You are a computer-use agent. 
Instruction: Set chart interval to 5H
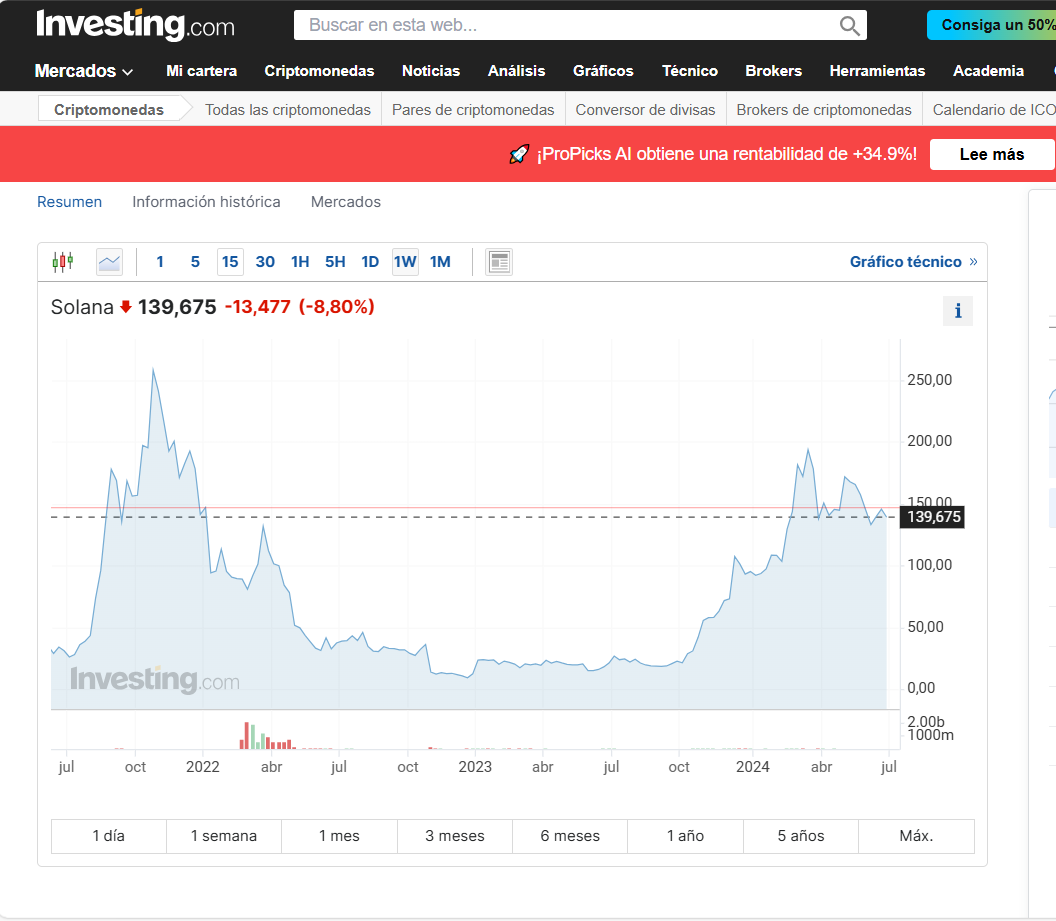point(335,262)
